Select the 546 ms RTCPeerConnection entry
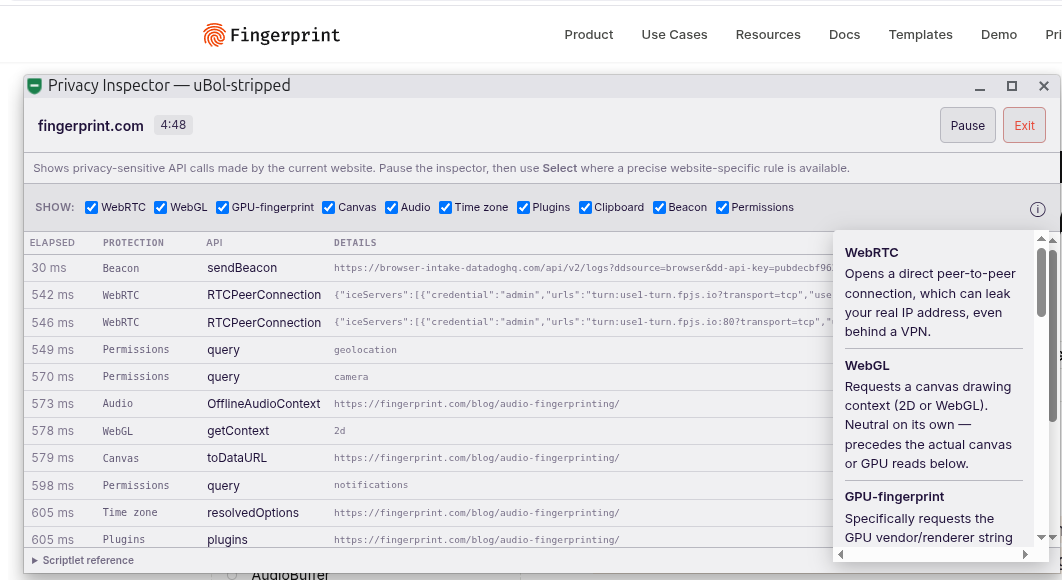The image size is (1062, 580). tap(429, 323)
